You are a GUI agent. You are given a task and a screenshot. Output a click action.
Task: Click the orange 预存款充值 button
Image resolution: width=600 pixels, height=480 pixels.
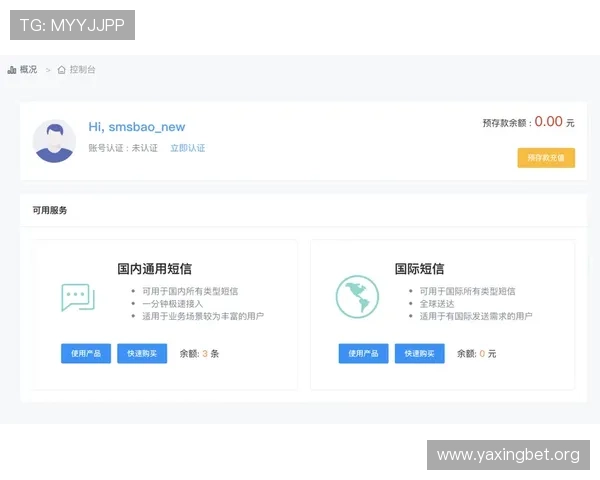tap(546, 158)
